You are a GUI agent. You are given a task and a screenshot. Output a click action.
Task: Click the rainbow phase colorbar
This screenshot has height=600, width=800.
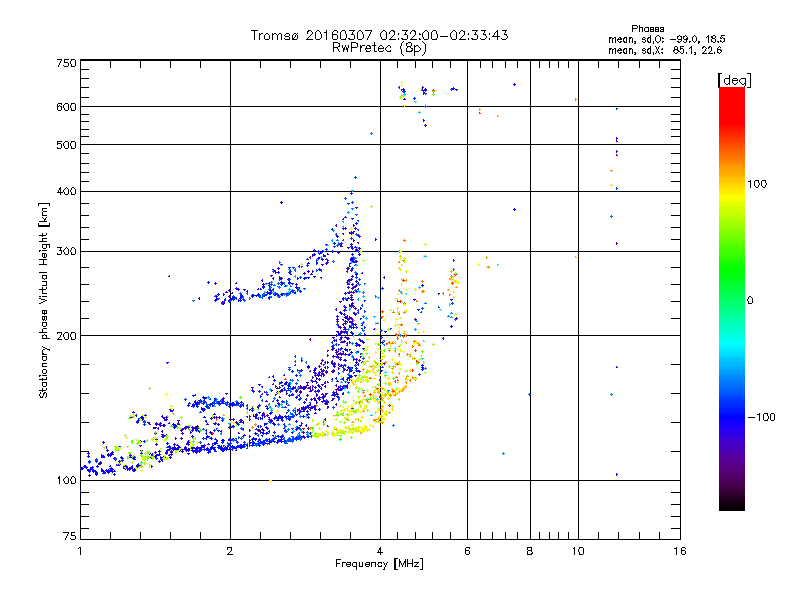point(732,298)
